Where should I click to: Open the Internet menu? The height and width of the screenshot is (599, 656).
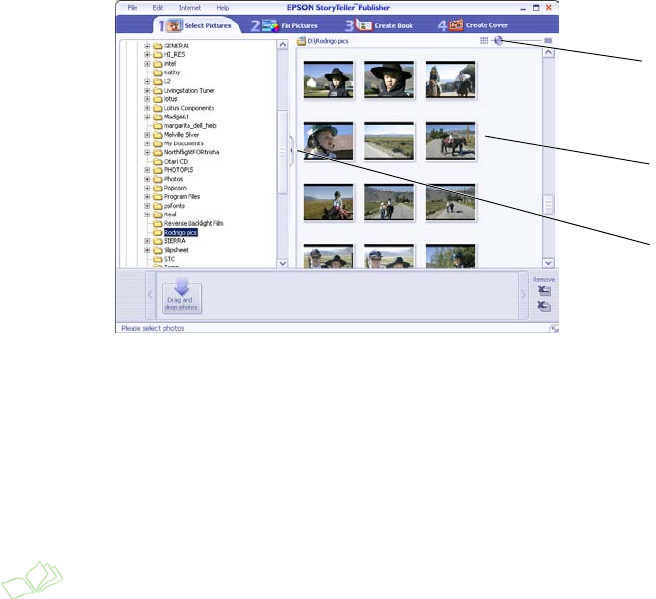[x=190, y=8]
